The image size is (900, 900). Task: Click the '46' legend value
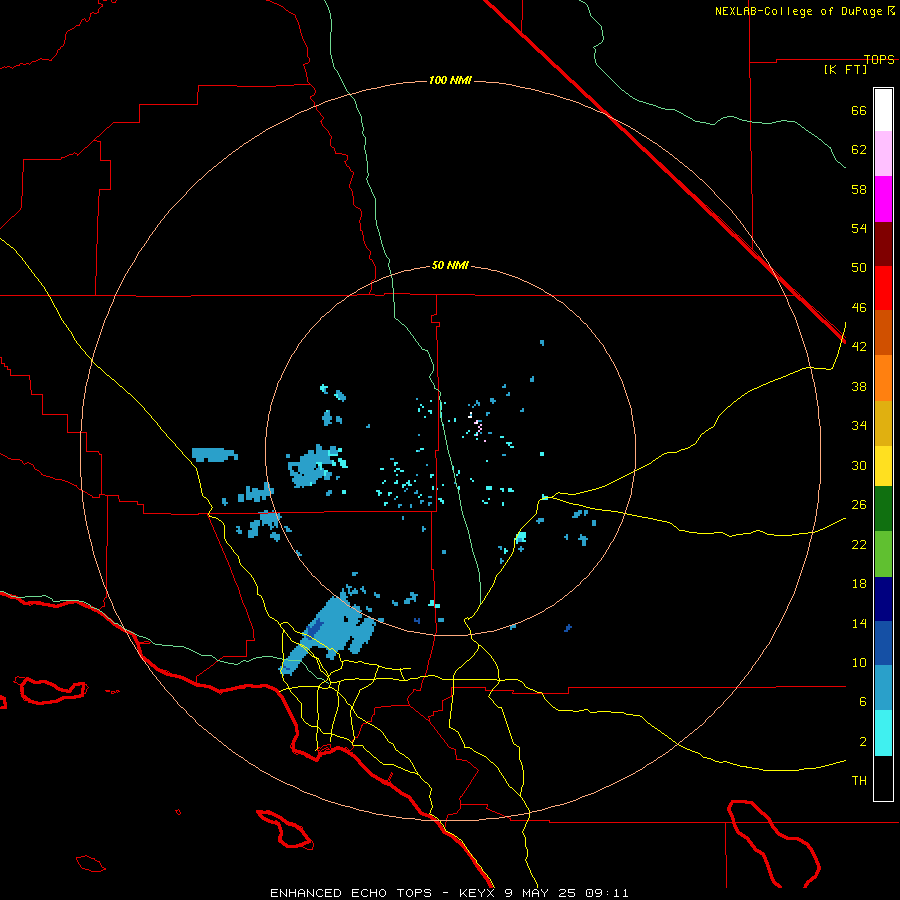pyautogui.click(x=859, y=308)
